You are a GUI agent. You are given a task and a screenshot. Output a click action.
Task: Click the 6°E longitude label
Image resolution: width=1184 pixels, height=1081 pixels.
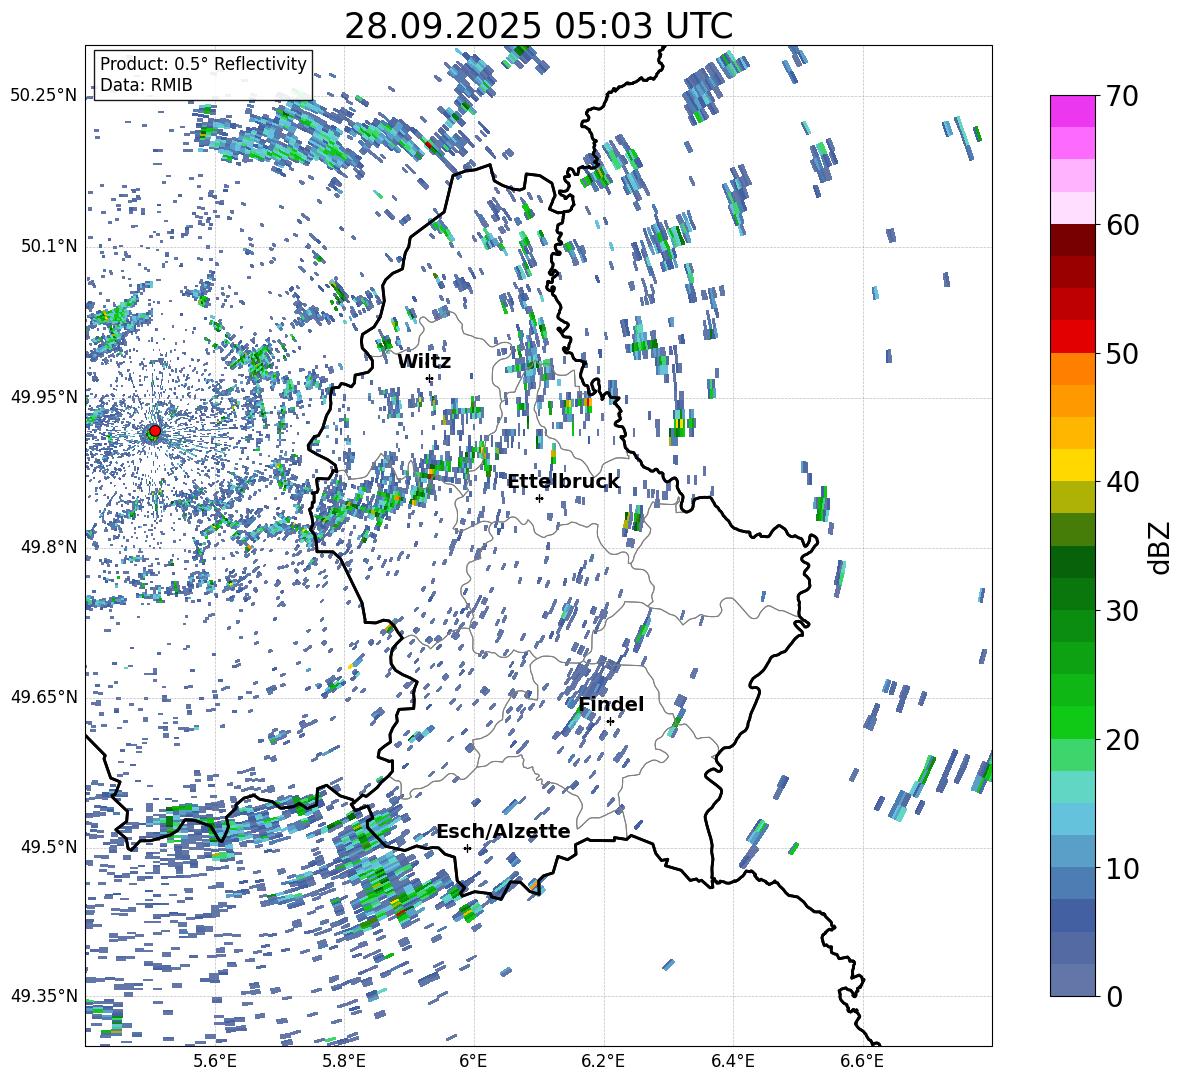473,1061
